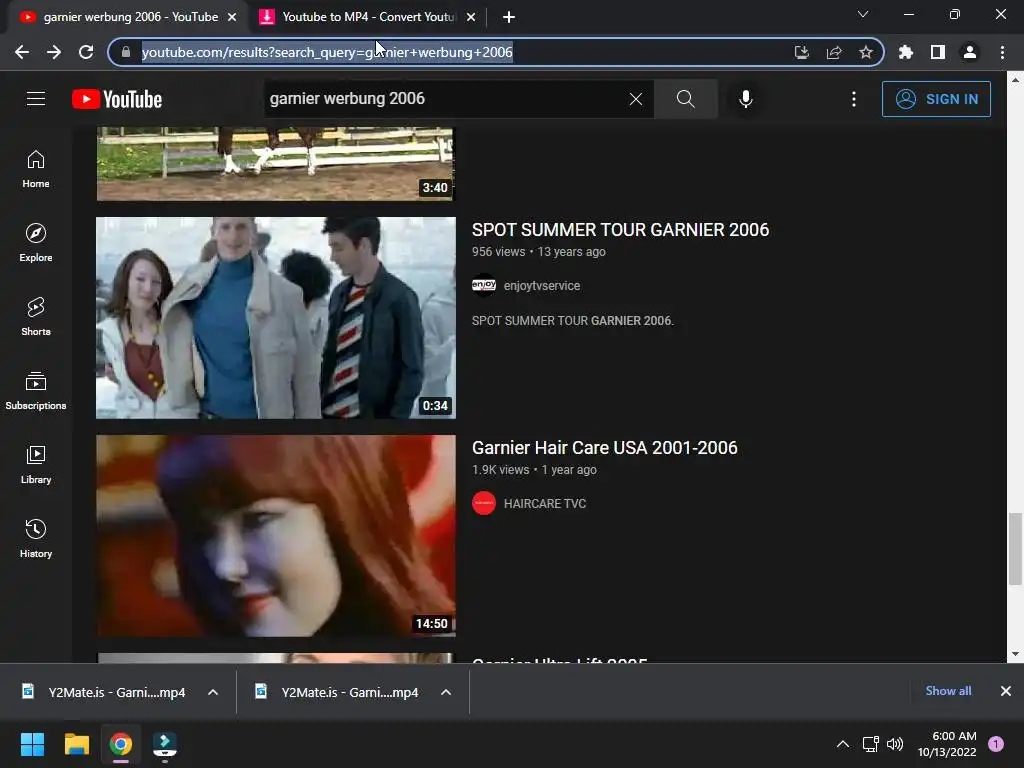Expand options for first Y2Mate download
The height and width of the screenshot is (768, 1024).
213,692
